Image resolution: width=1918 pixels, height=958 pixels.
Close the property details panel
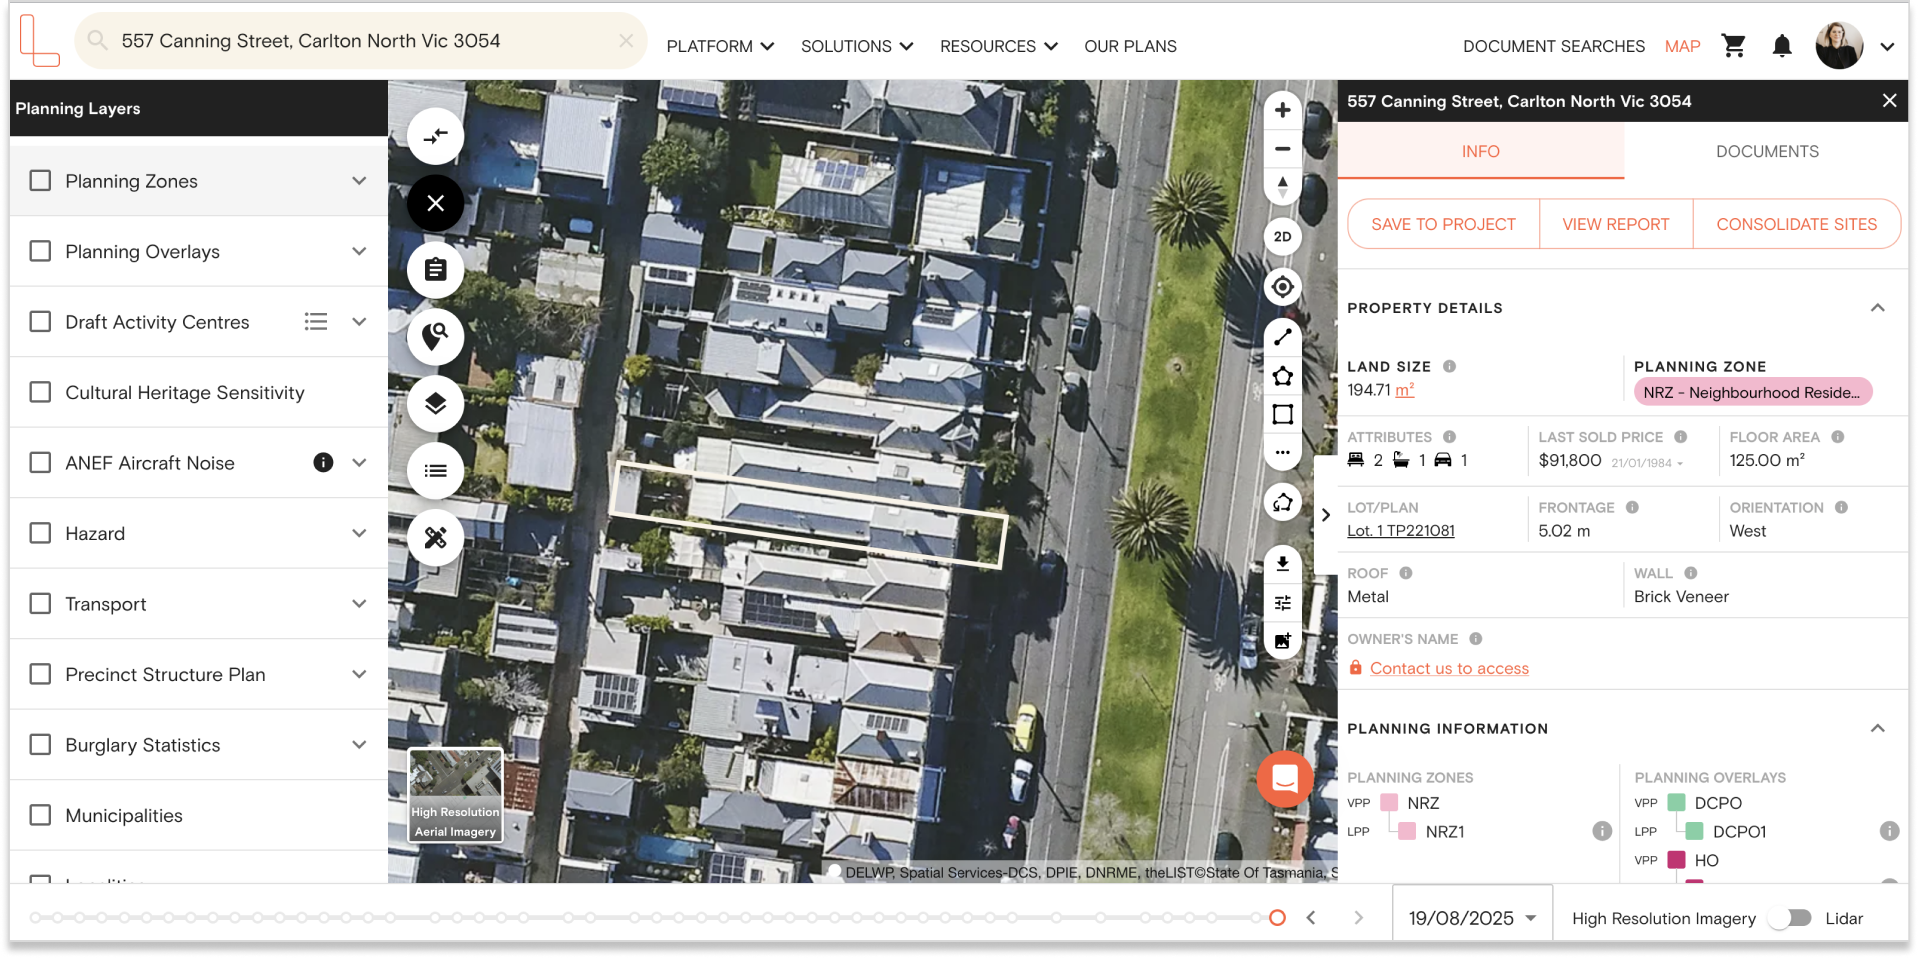[1889, 101]
